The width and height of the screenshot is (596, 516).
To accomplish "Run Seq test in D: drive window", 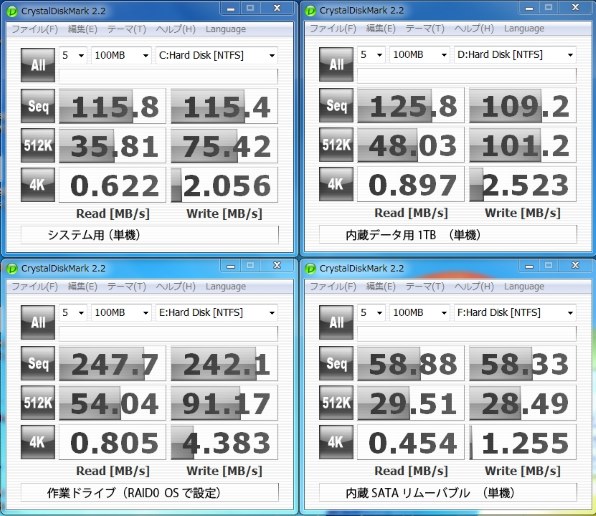I will click(336, 105).
